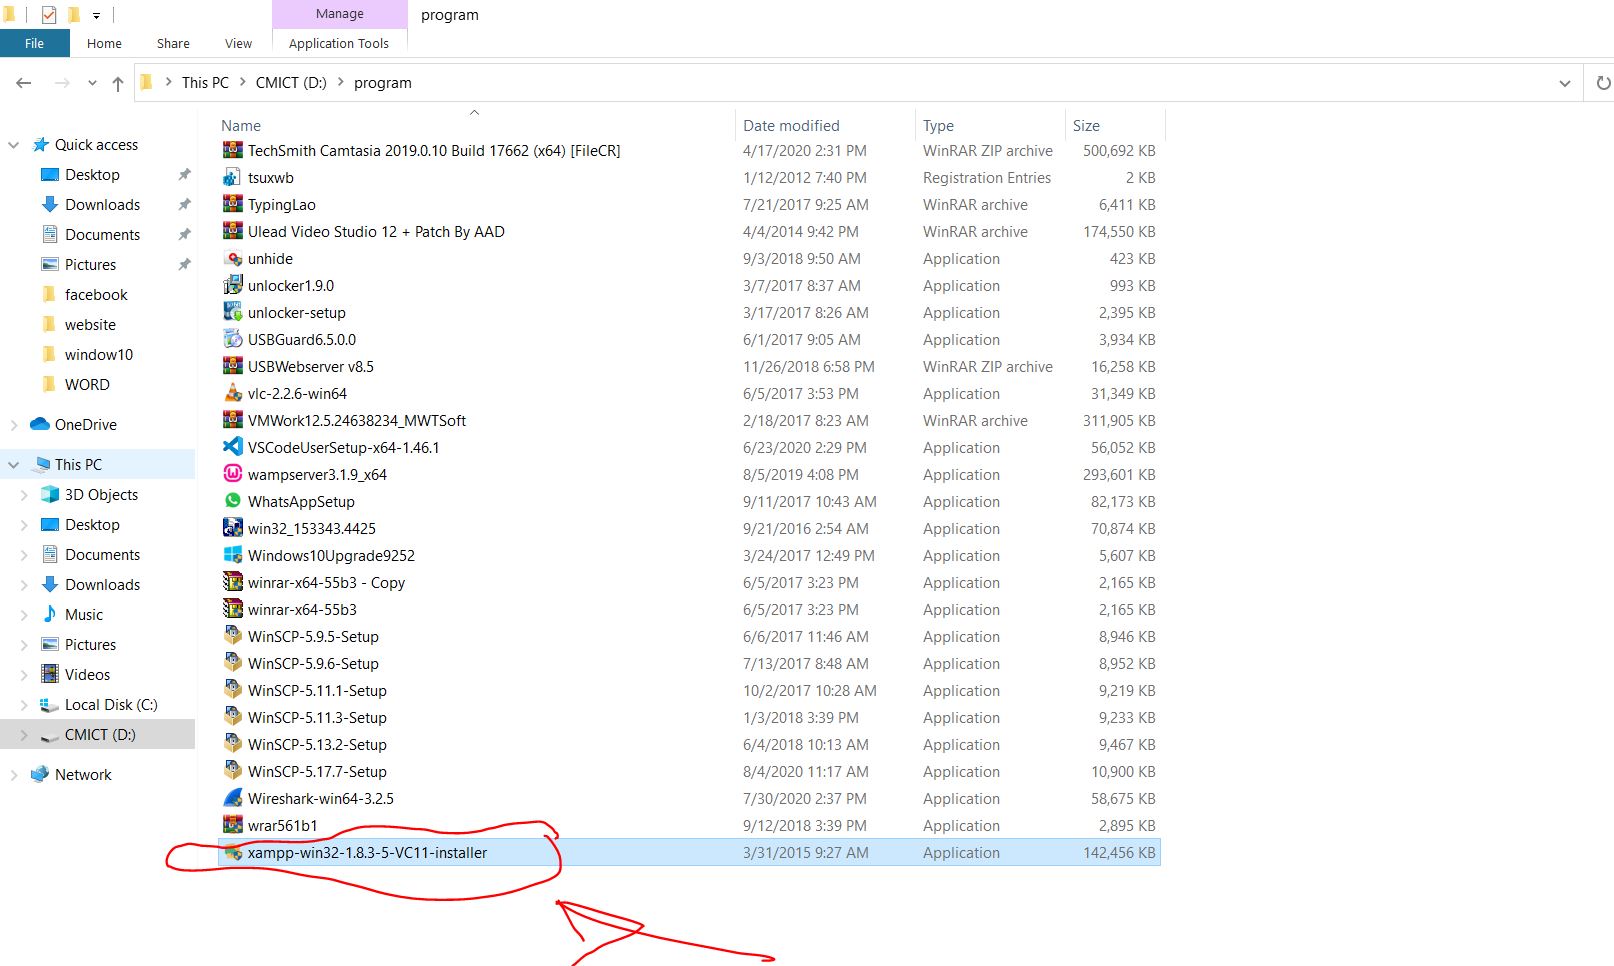
Task: Click the wampserver3.1.9_x64 icon
Action: tap(233, 474)
